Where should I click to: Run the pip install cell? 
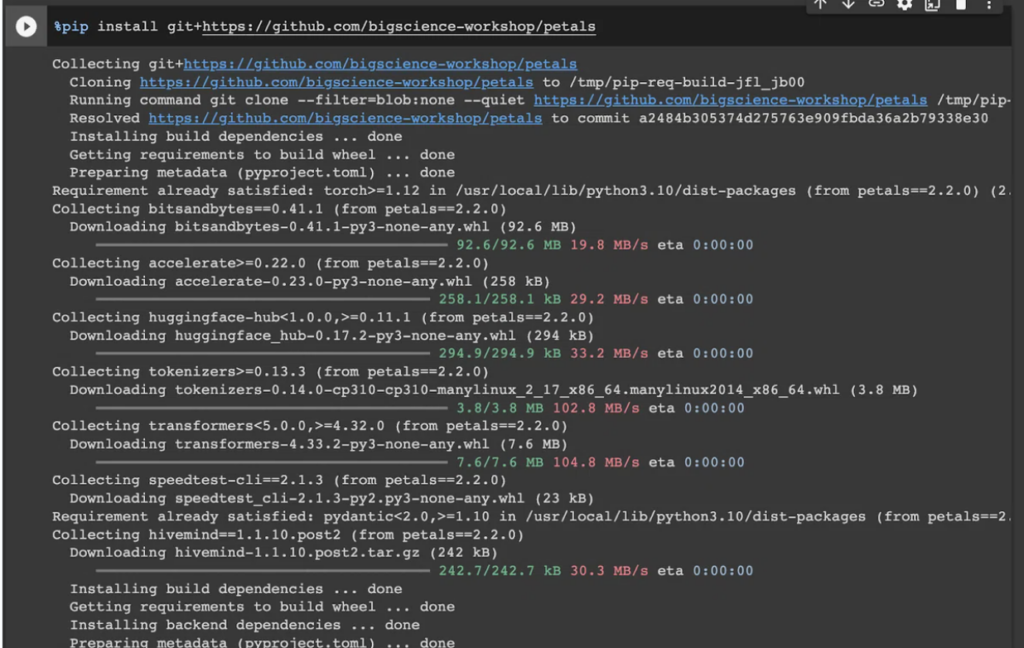point(25,27)
